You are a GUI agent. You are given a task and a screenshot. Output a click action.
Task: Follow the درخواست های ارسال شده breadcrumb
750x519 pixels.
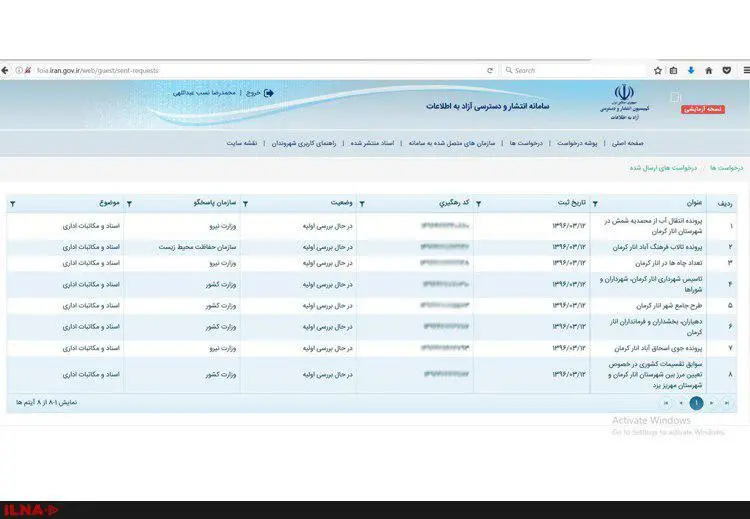click(663, 168)
